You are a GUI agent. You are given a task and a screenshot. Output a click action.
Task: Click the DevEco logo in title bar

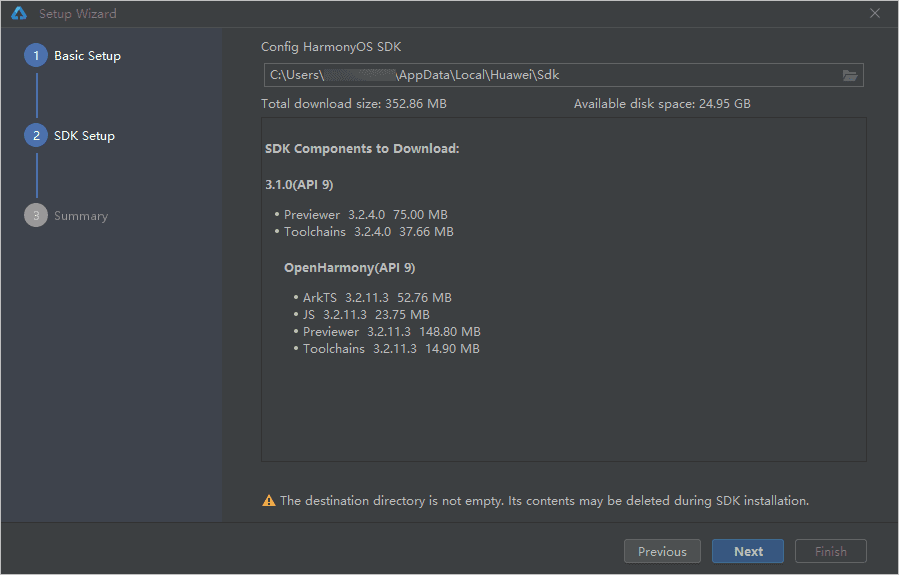coord(18,14)
